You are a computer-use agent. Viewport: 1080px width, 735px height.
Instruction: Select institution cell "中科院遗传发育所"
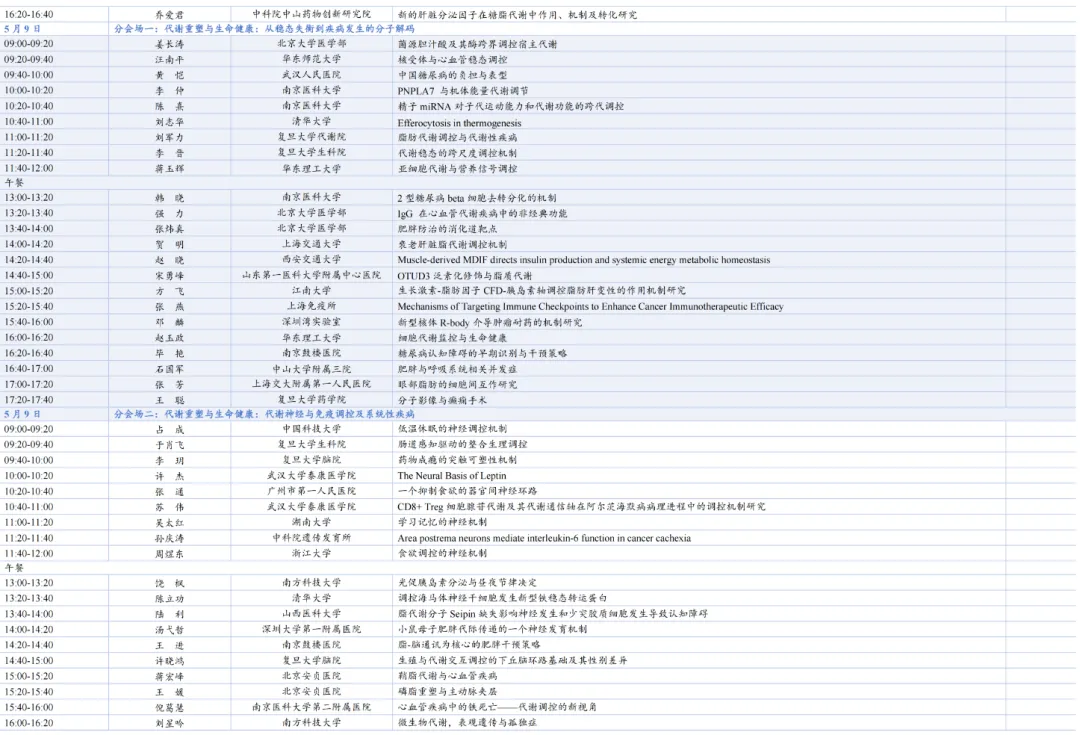pyautogui.click(x=311, y=537)
